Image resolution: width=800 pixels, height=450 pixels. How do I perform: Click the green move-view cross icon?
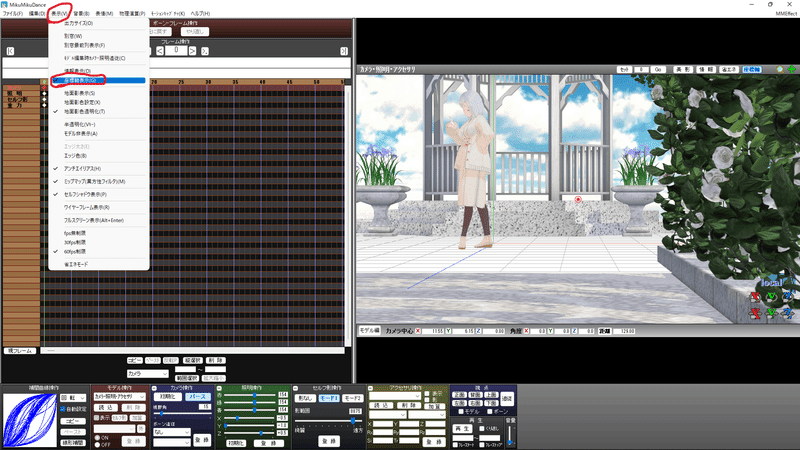click(791, 69)
